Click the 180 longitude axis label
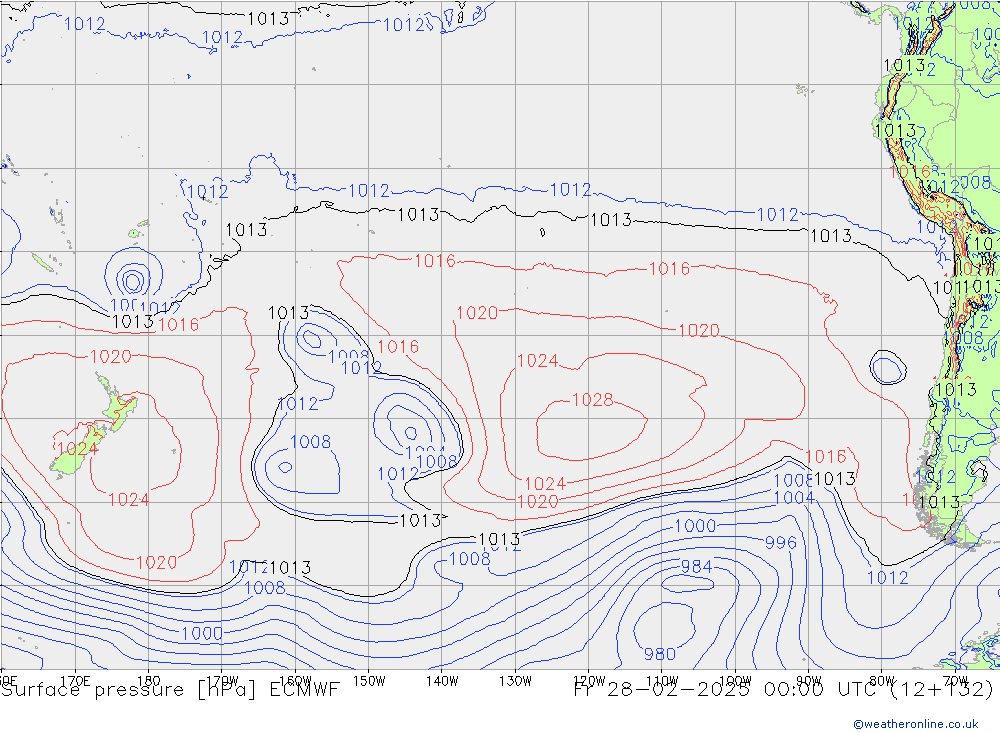Image resolution: width=1000 pixels, height=733 pixels. [x=149, y=681]
